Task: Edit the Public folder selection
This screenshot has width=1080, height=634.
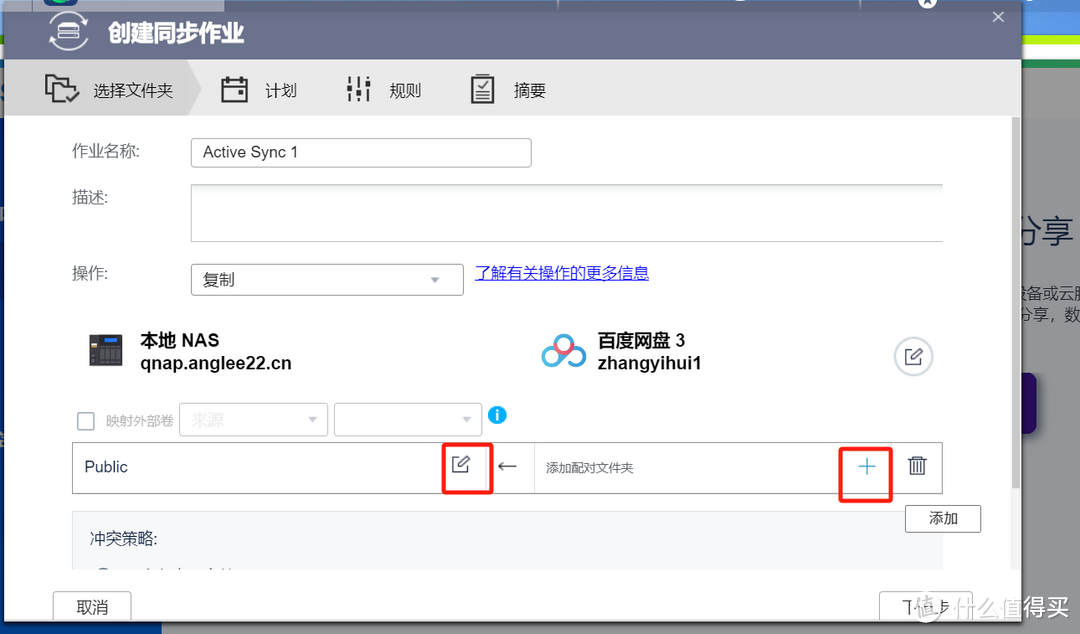Action: click(x=466, y=466)
